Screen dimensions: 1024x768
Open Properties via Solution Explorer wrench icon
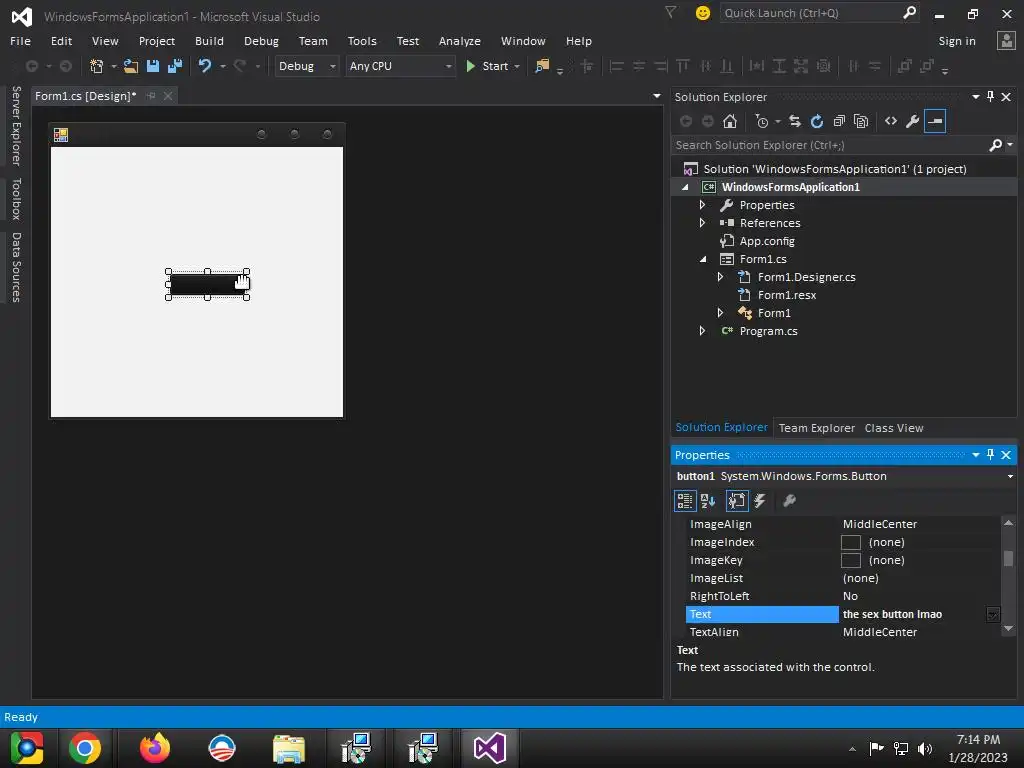[x=913, y=121]
